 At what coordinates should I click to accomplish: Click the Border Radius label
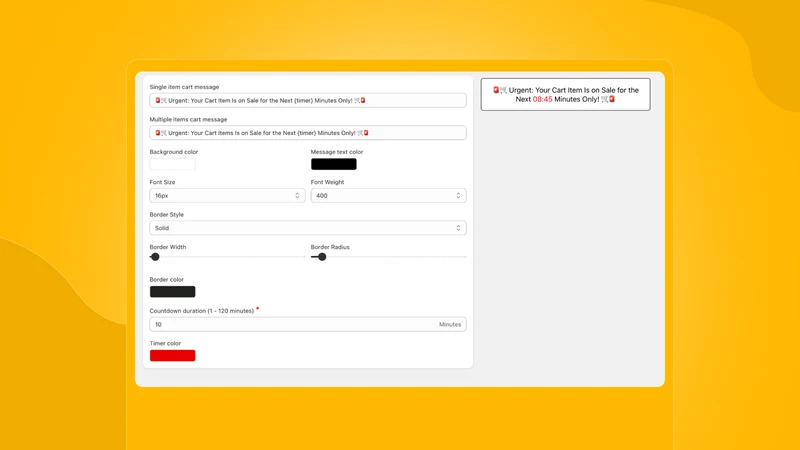[330, 247]
